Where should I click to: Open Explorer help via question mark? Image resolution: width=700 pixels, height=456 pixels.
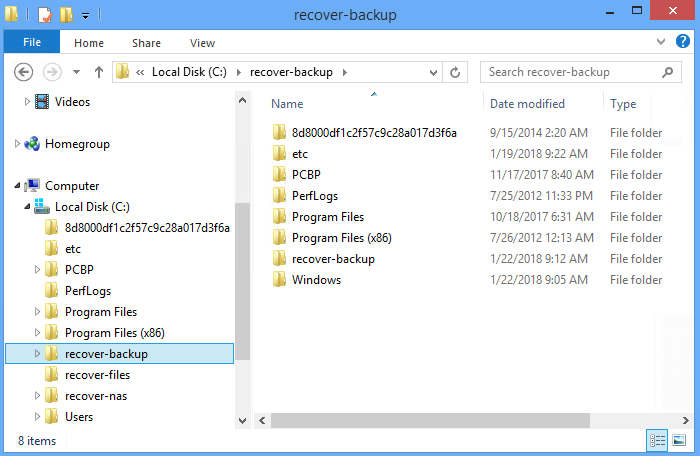coord(683,42)
